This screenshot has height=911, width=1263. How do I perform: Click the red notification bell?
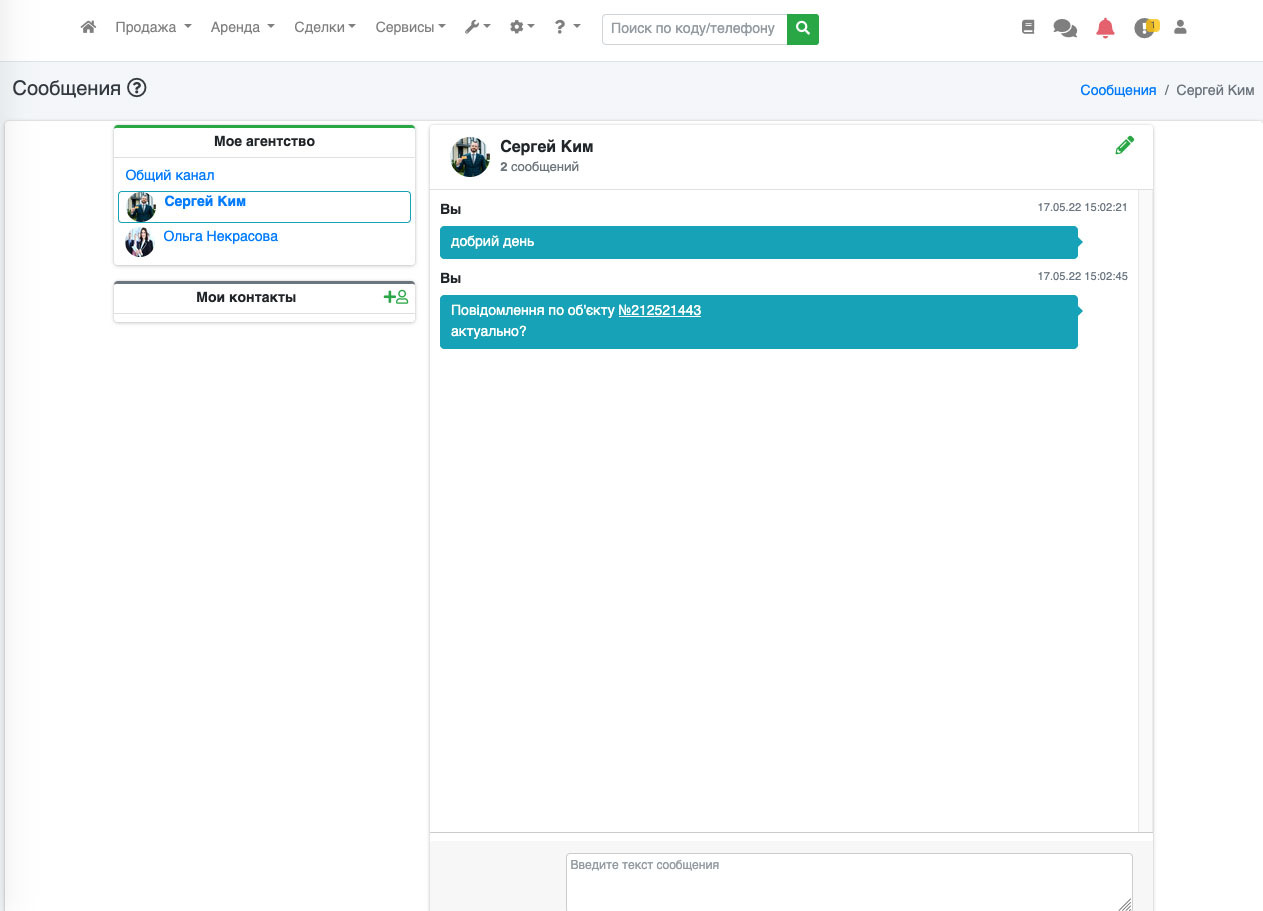[x=1105, y=29]
